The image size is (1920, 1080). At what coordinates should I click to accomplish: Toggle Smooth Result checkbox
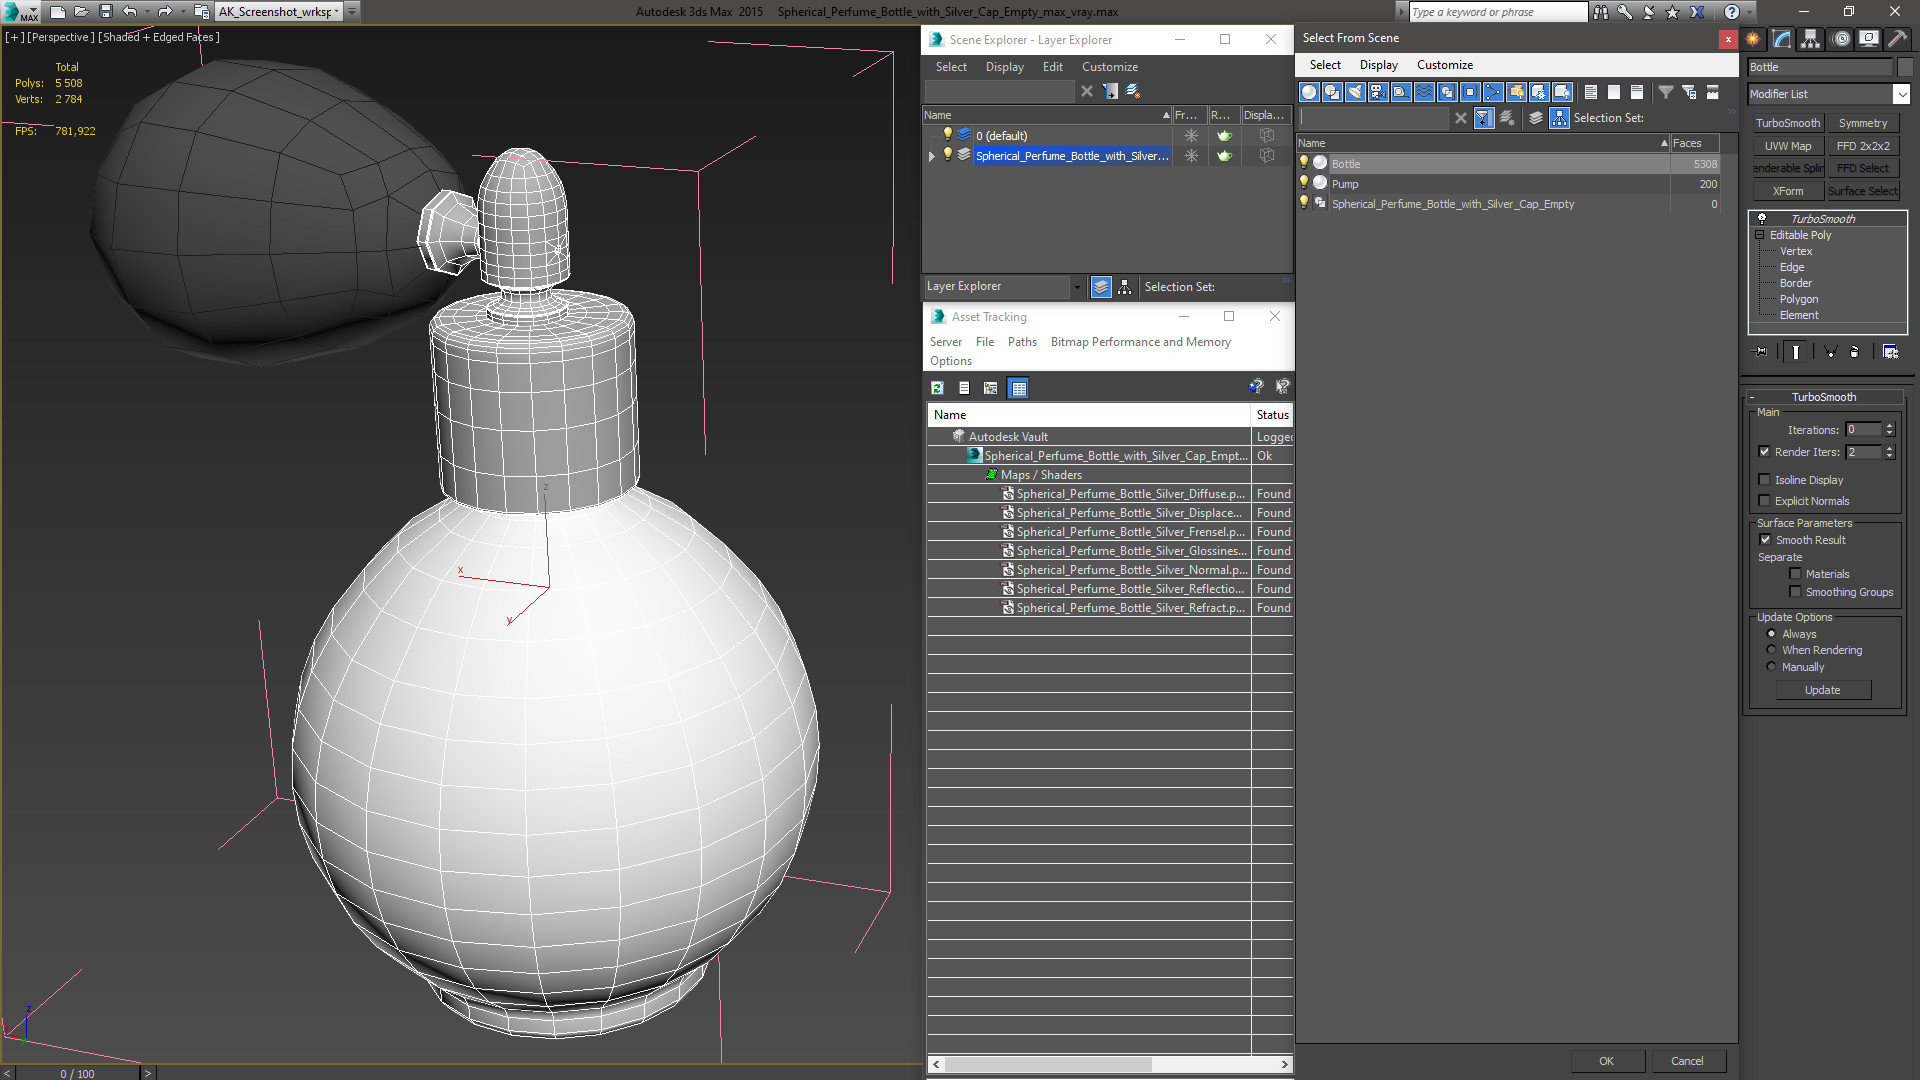pyautogui.click(x=1765, y=540)
